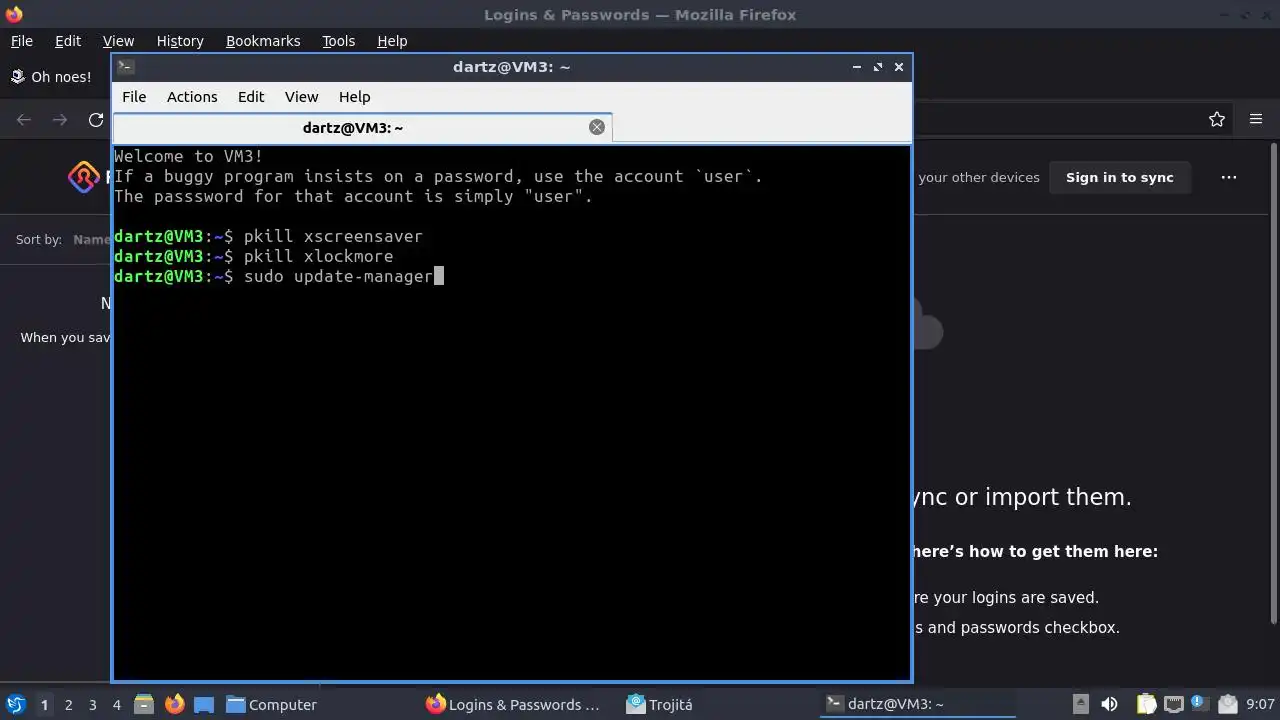
Task: Open the terminal File menu
Action: point(134,97)
